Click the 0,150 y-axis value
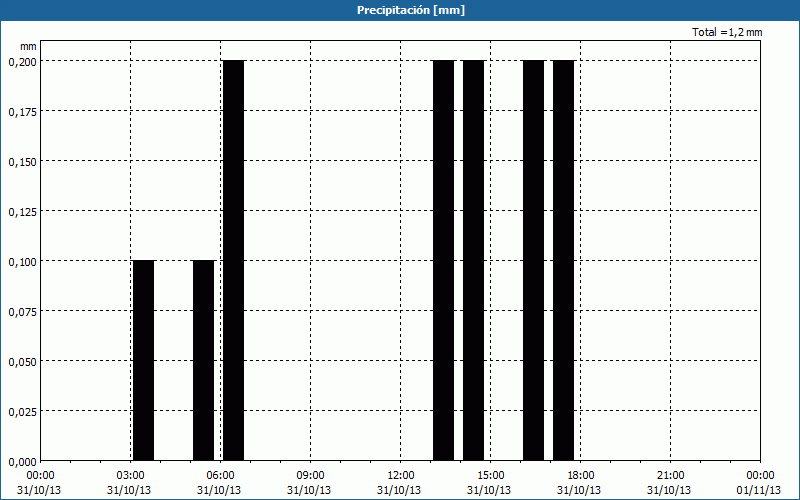The width and height of the screenshot is (800, 500). point(22,161)
